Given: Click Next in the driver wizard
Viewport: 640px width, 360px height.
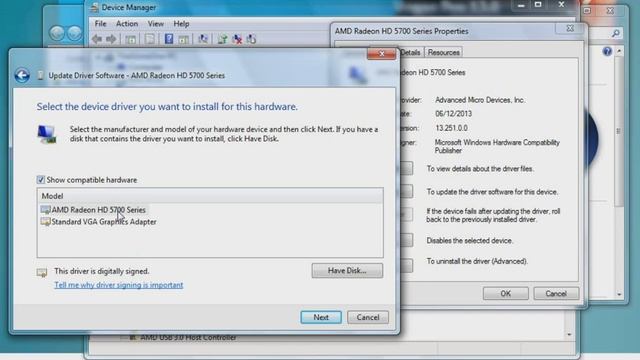Looking at the screenshot, I should 321,317.
